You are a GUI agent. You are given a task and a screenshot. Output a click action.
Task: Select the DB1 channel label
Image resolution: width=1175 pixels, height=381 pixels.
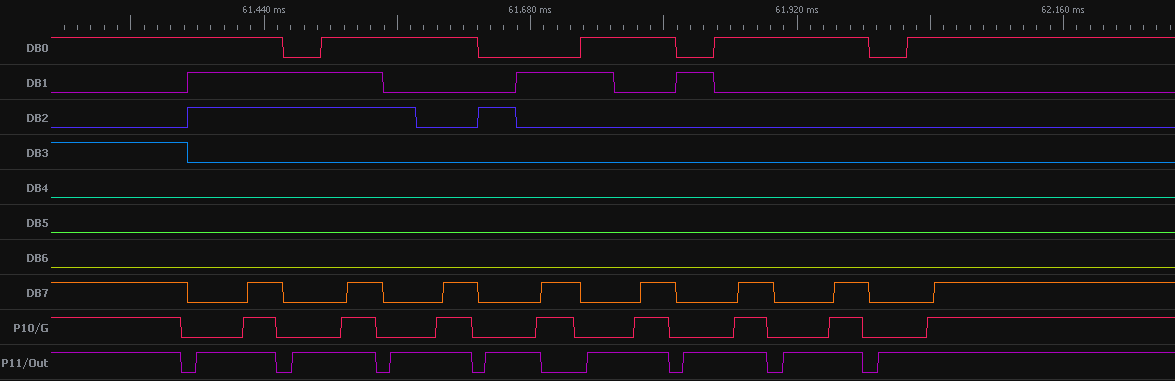point(37,83)
